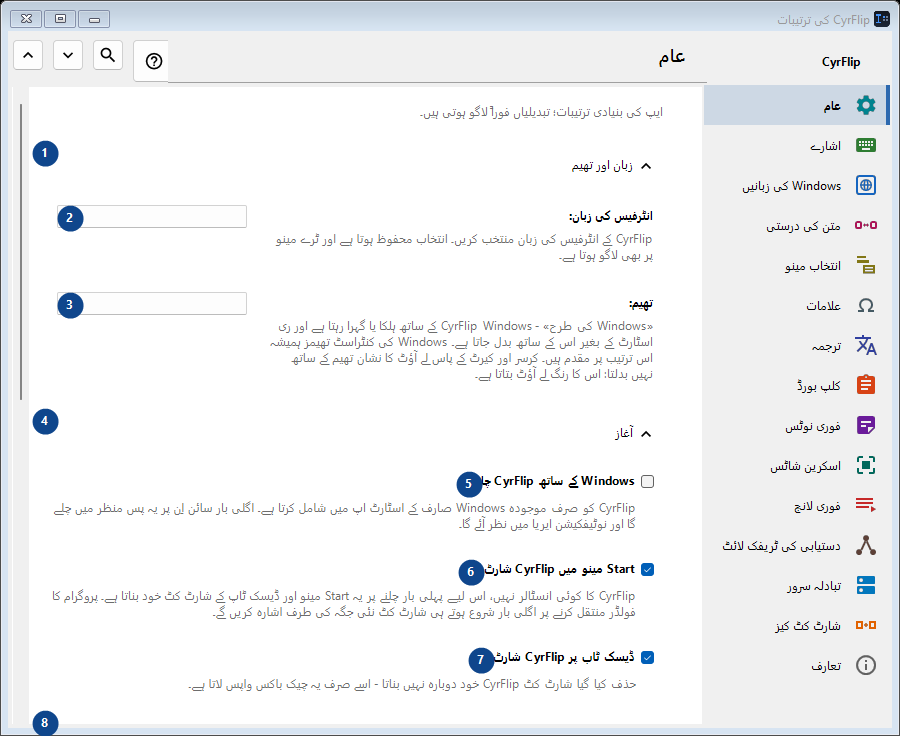Click the gear icon for عام

click(866, 105)
